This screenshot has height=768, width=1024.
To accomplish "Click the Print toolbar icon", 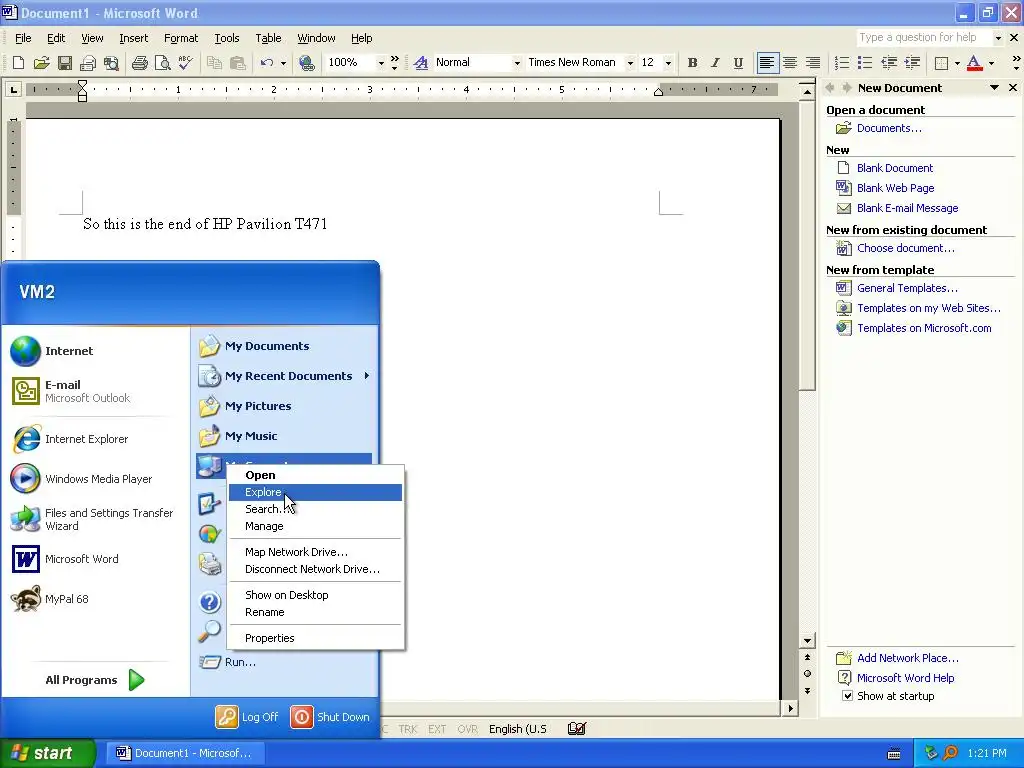I will 140,63.
